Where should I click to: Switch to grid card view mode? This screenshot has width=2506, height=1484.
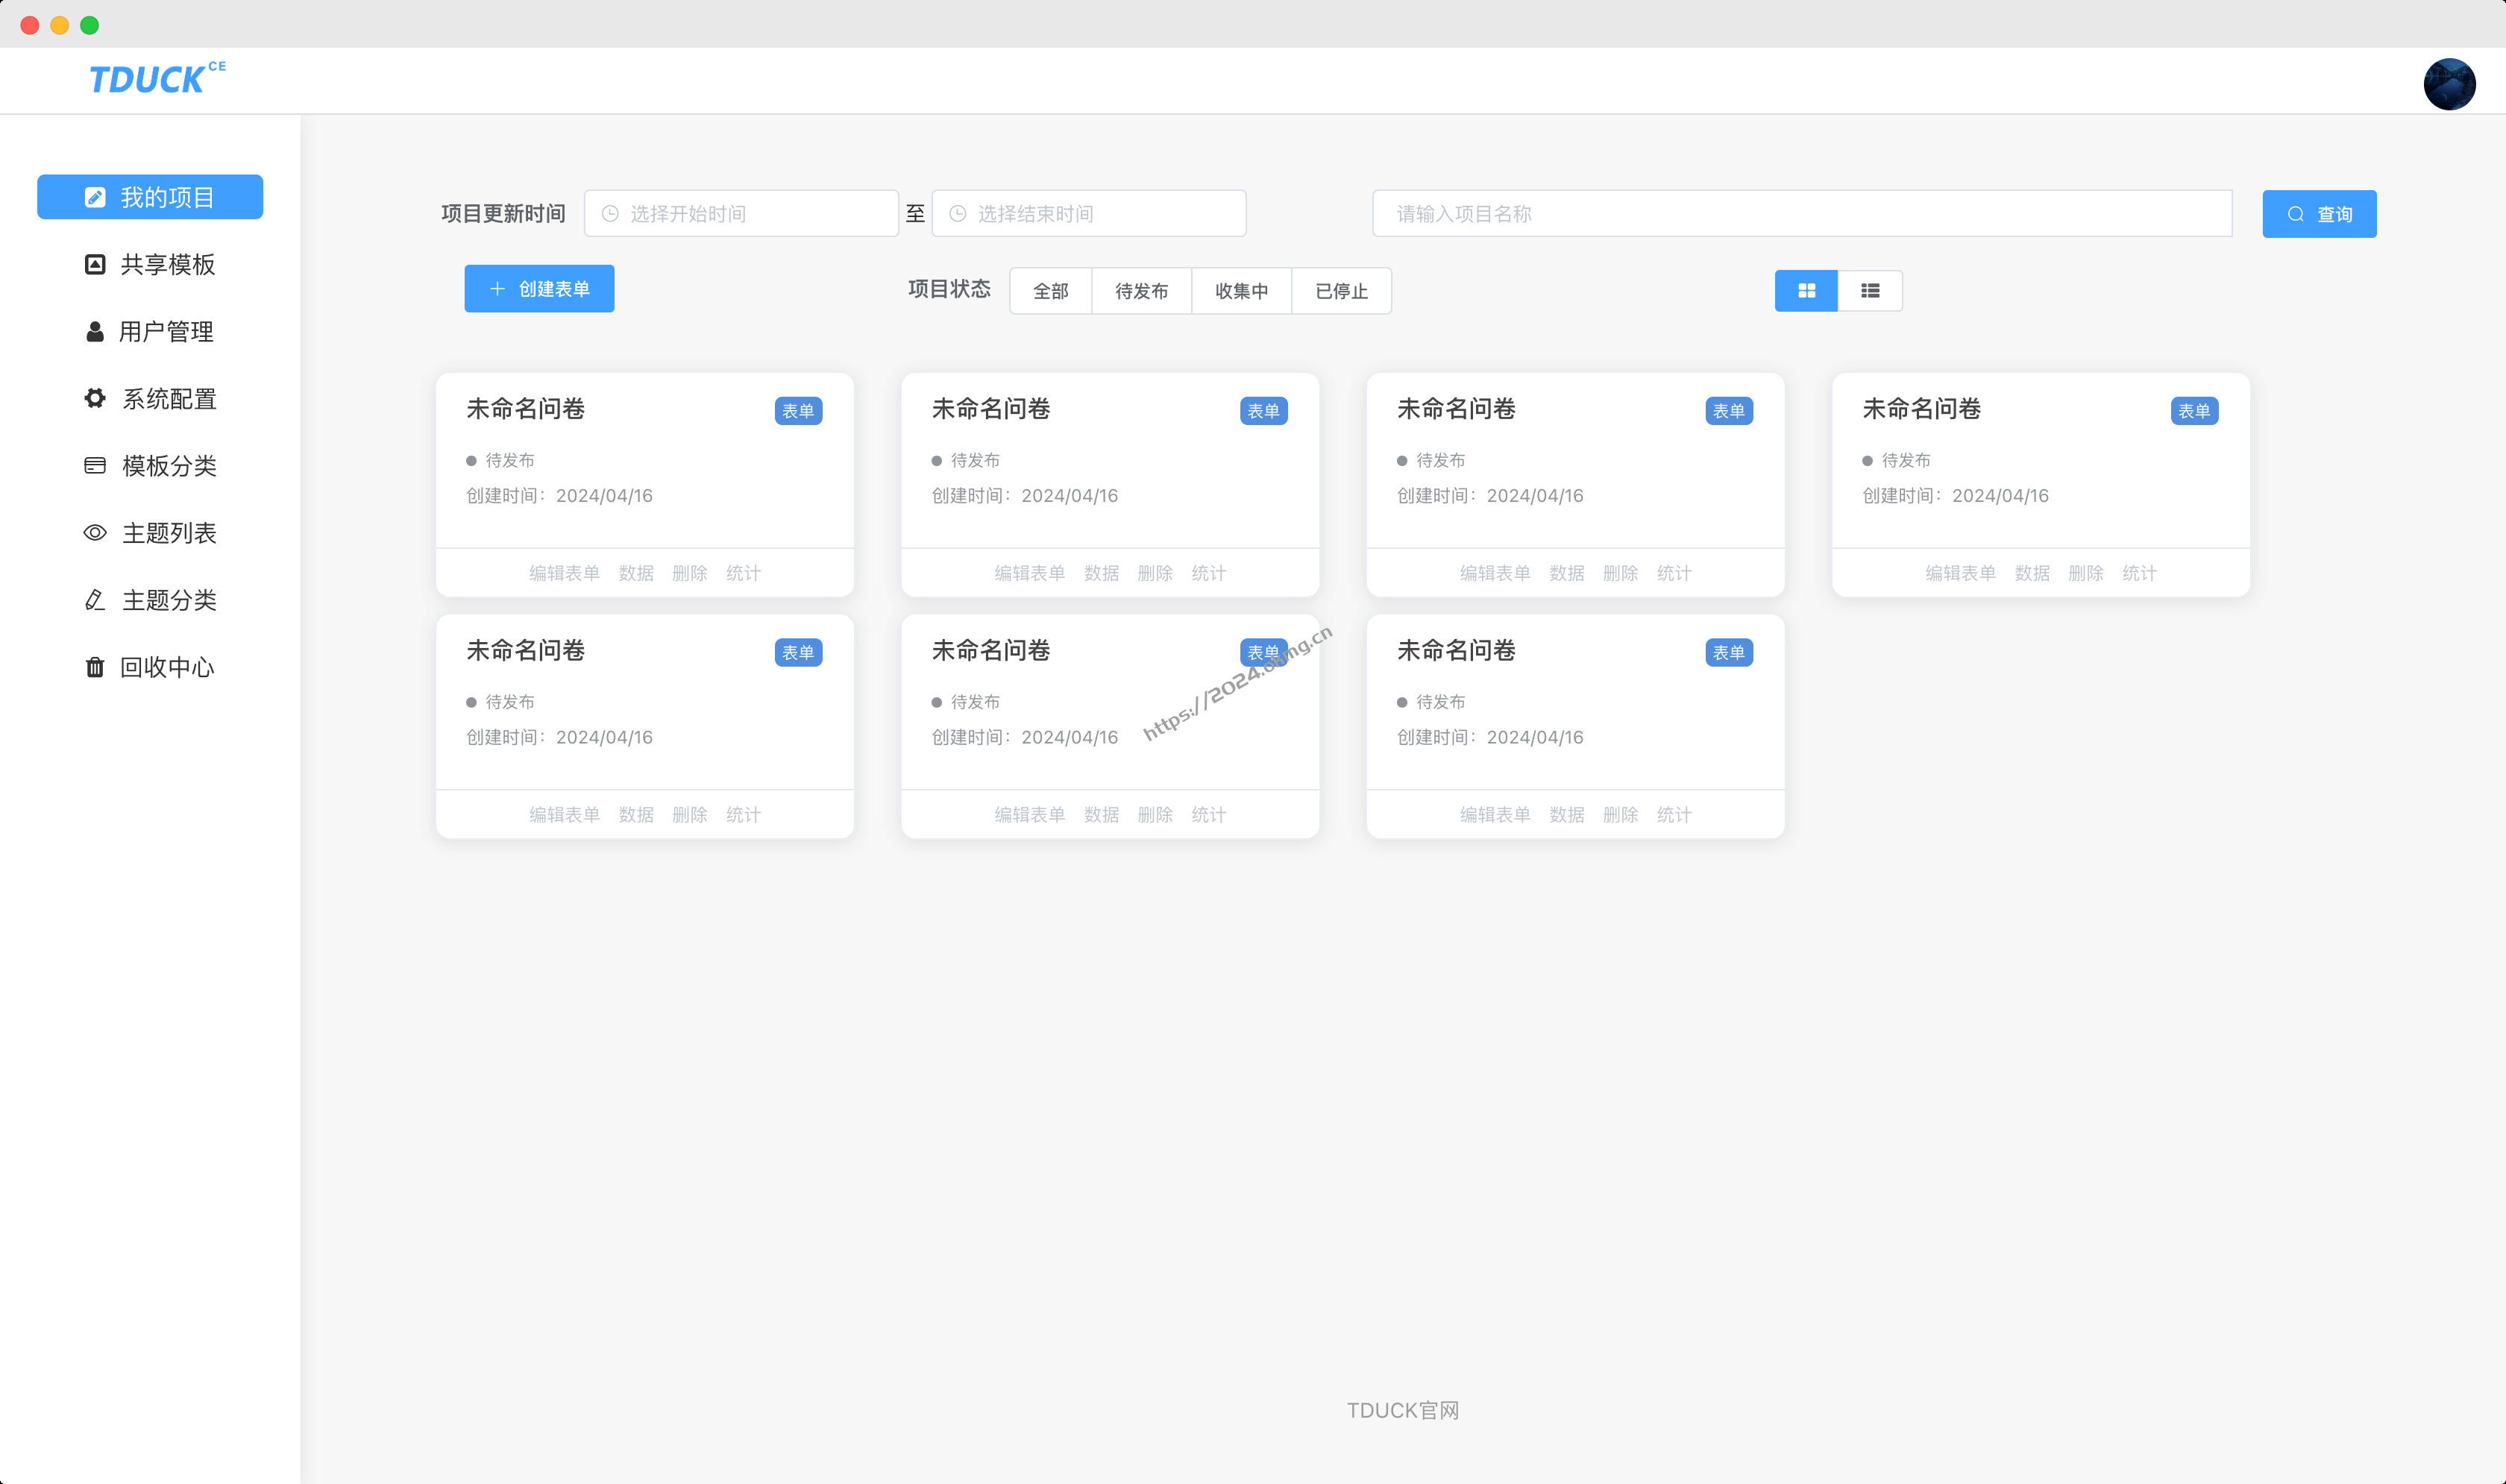(1806, 290)
